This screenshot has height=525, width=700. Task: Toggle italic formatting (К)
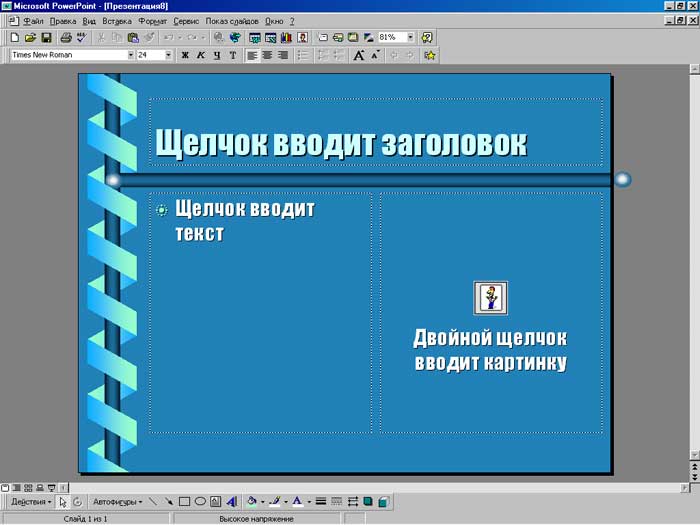[x=201, y=55]
